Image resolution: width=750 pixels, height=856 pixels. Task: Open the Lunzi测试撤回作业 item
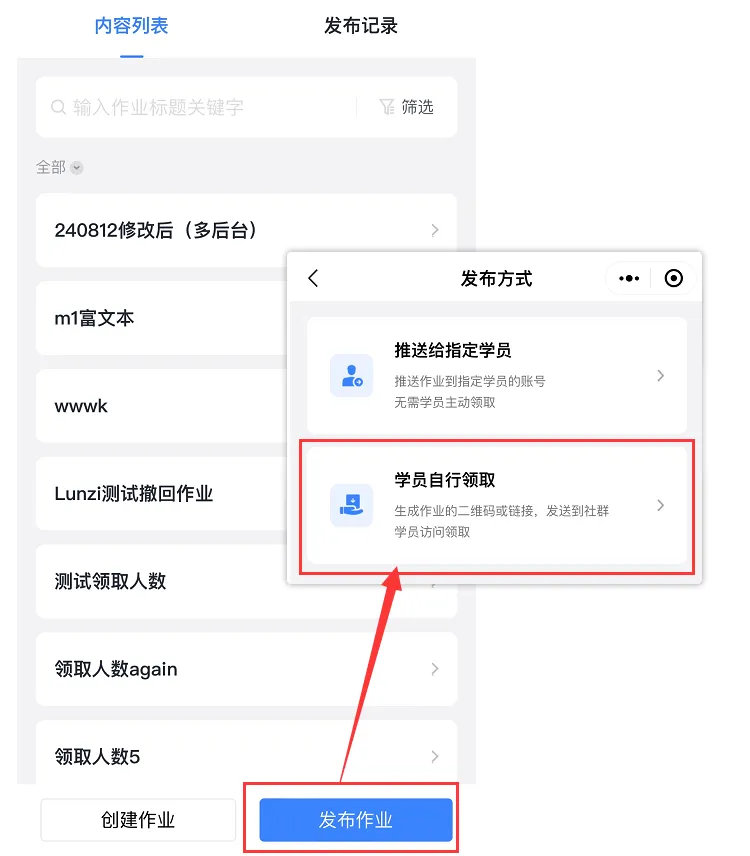click(x=162, y=494)
